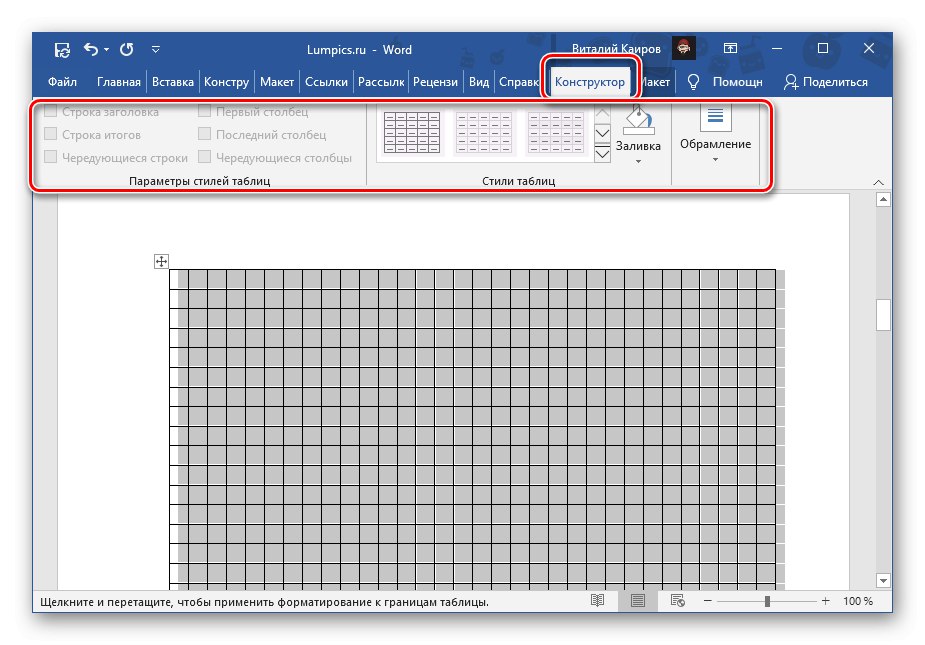Switch to Read Mode view icon
Viewport: 925px width, 645px height.
tap(598, 601)
